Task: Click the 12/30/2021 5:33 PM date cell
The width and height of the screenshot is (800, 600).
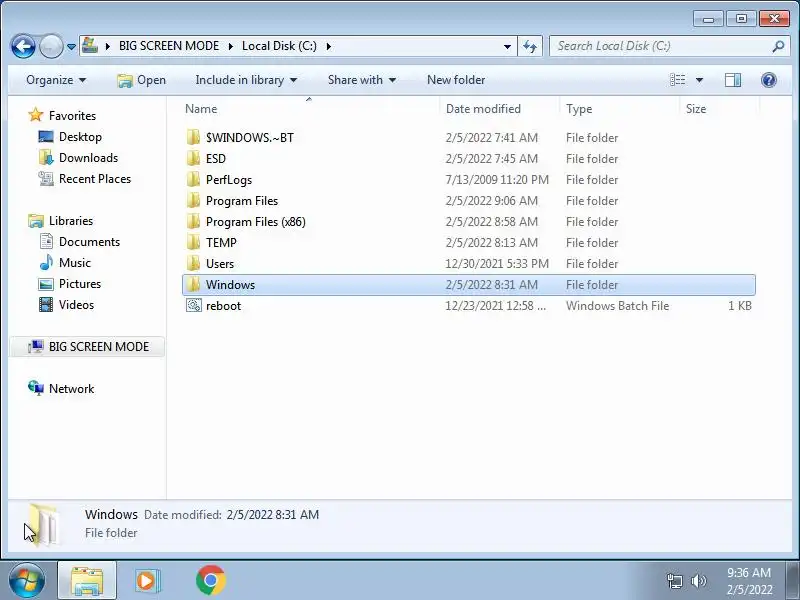Action: click(x=497, y=264)
